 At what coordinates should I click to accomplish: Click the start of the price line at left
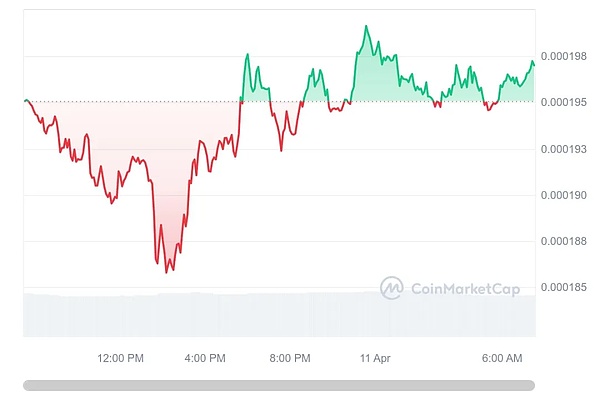pyautogui.click(x=25, y=101)
